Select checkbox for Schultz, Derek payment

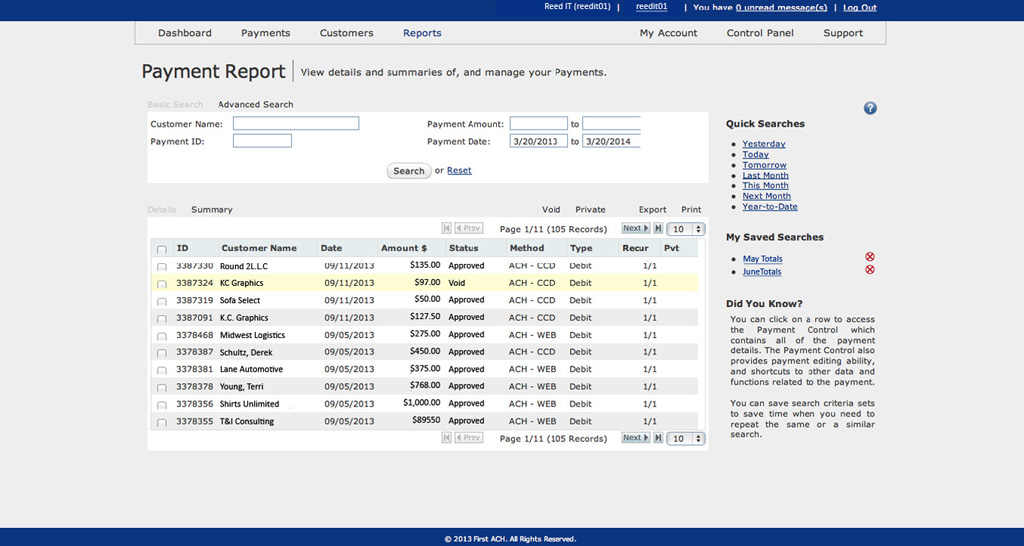(161, 353)
